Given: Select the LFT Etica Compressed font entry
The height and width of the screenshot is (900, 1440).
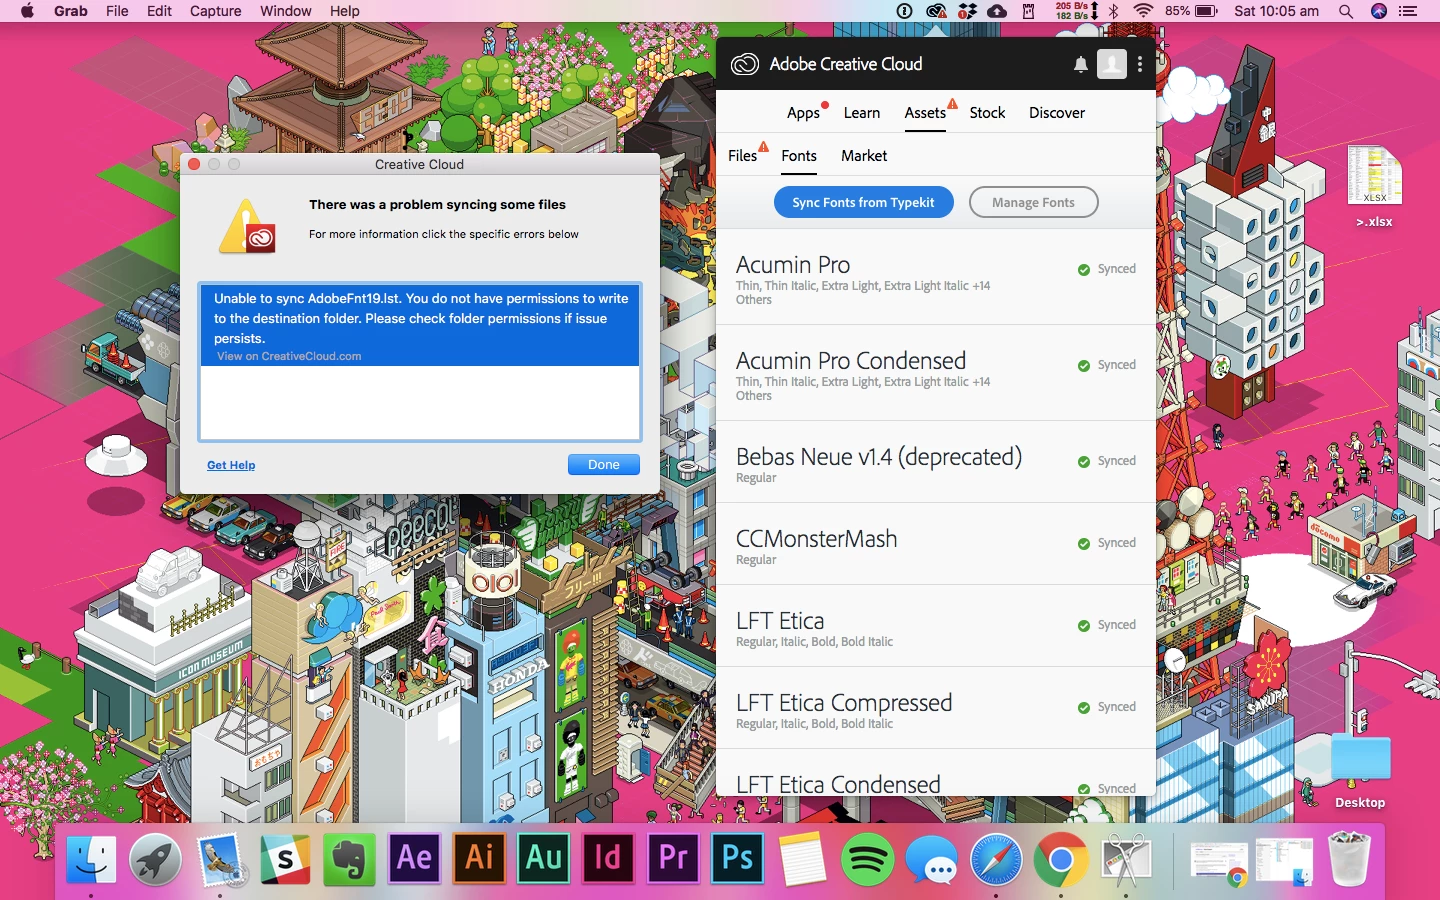Looking at the screenshot, I should 936,709.
